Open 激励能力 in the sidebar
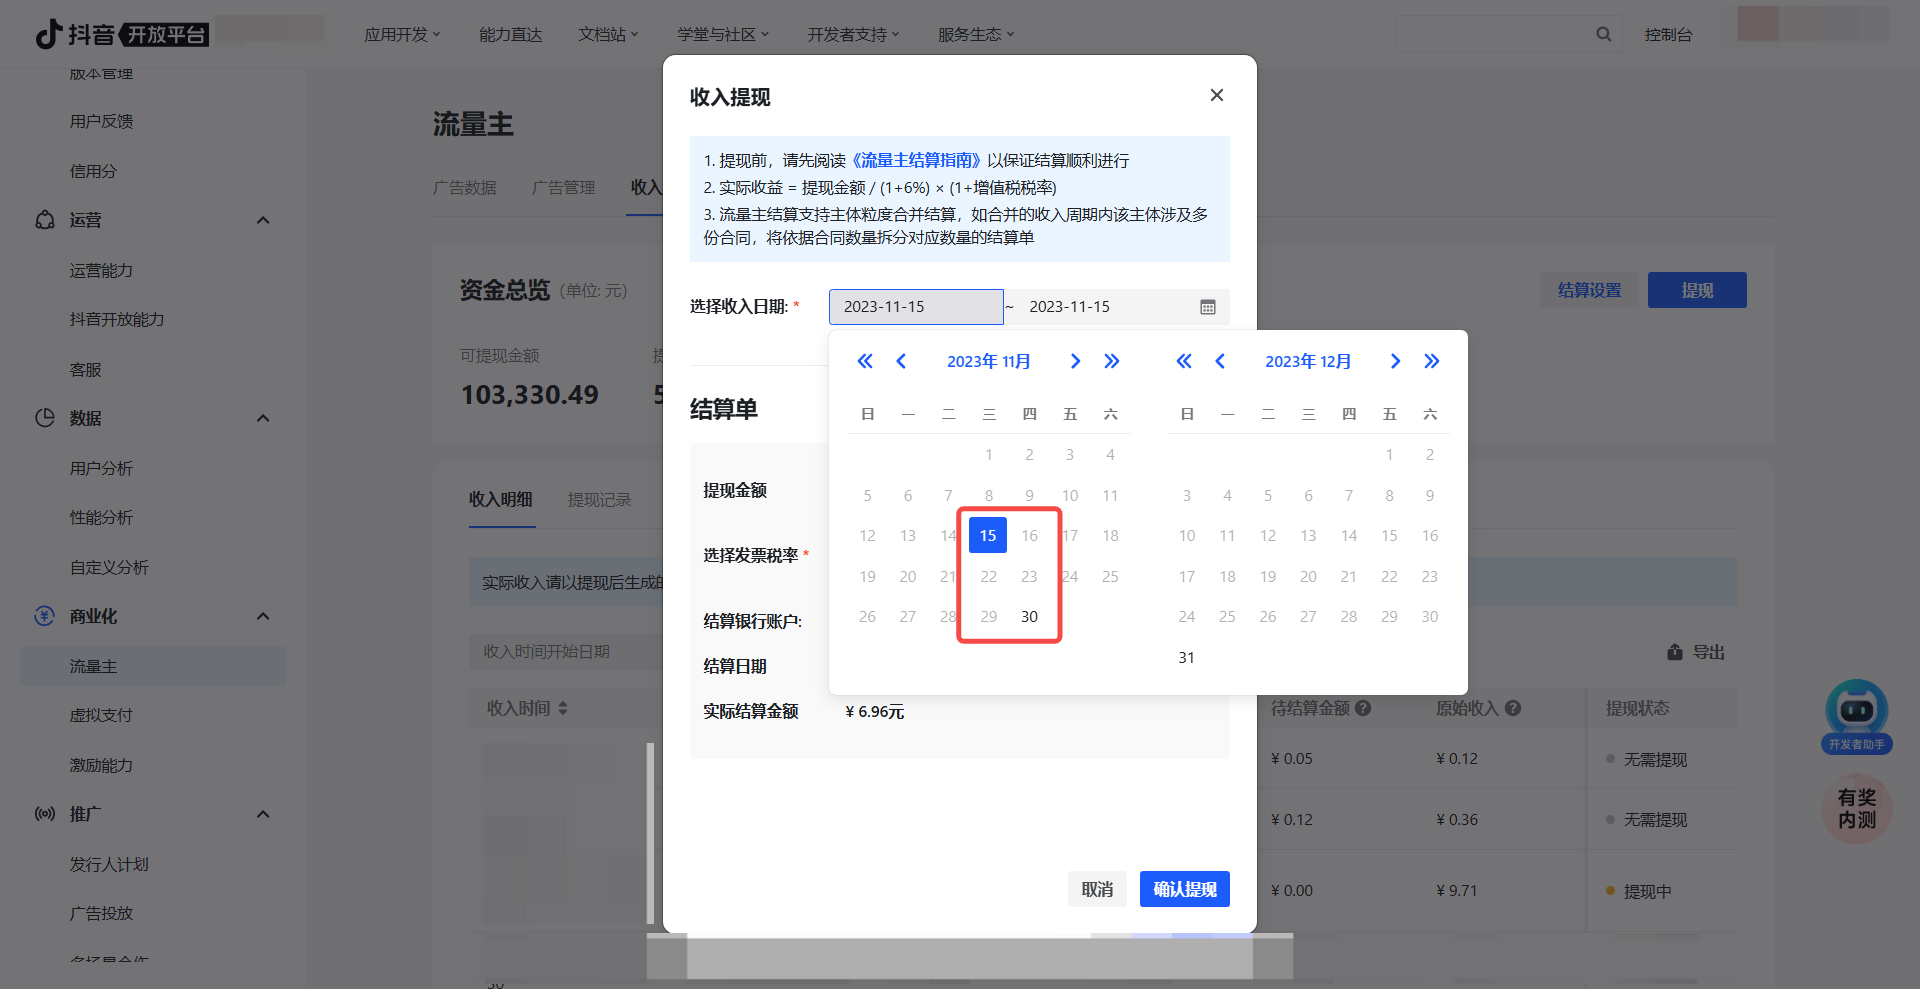1920x989 pixels. (101, 765)
